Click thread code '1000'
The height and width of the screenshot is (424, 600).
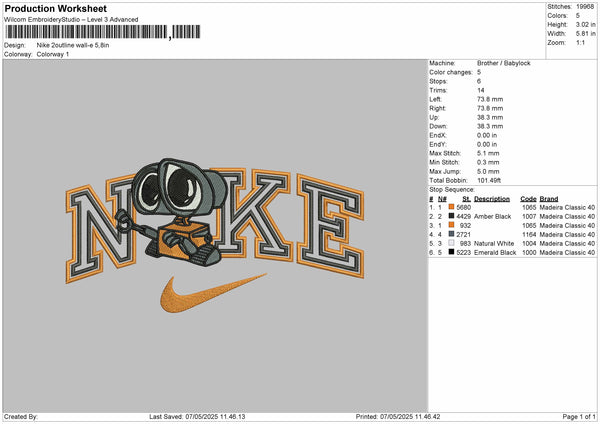pyautogui.click(x=529, y=253)
